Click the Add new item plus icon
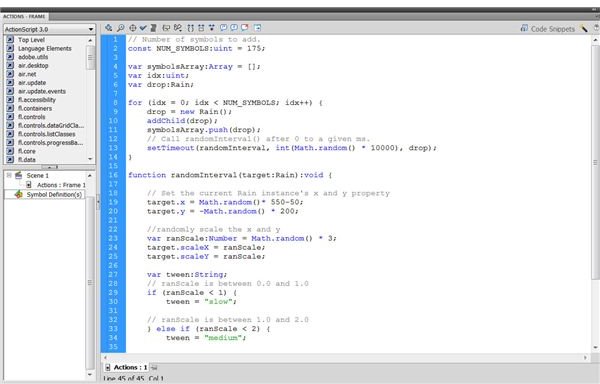Image resolution: width=600 pixels, height=384 pixels. pyautogui.click(x=109, y=28)
